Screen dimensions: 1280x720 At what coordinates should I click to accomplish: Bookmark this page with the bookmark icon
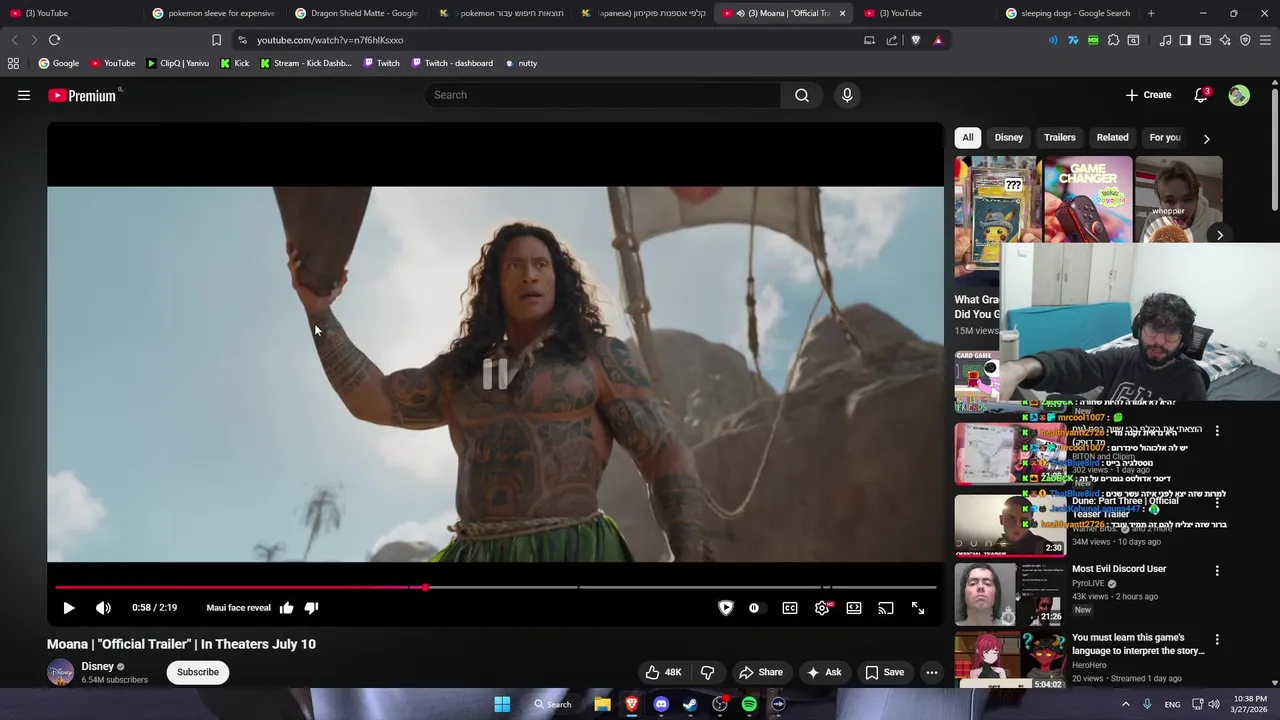click(216, 40)
